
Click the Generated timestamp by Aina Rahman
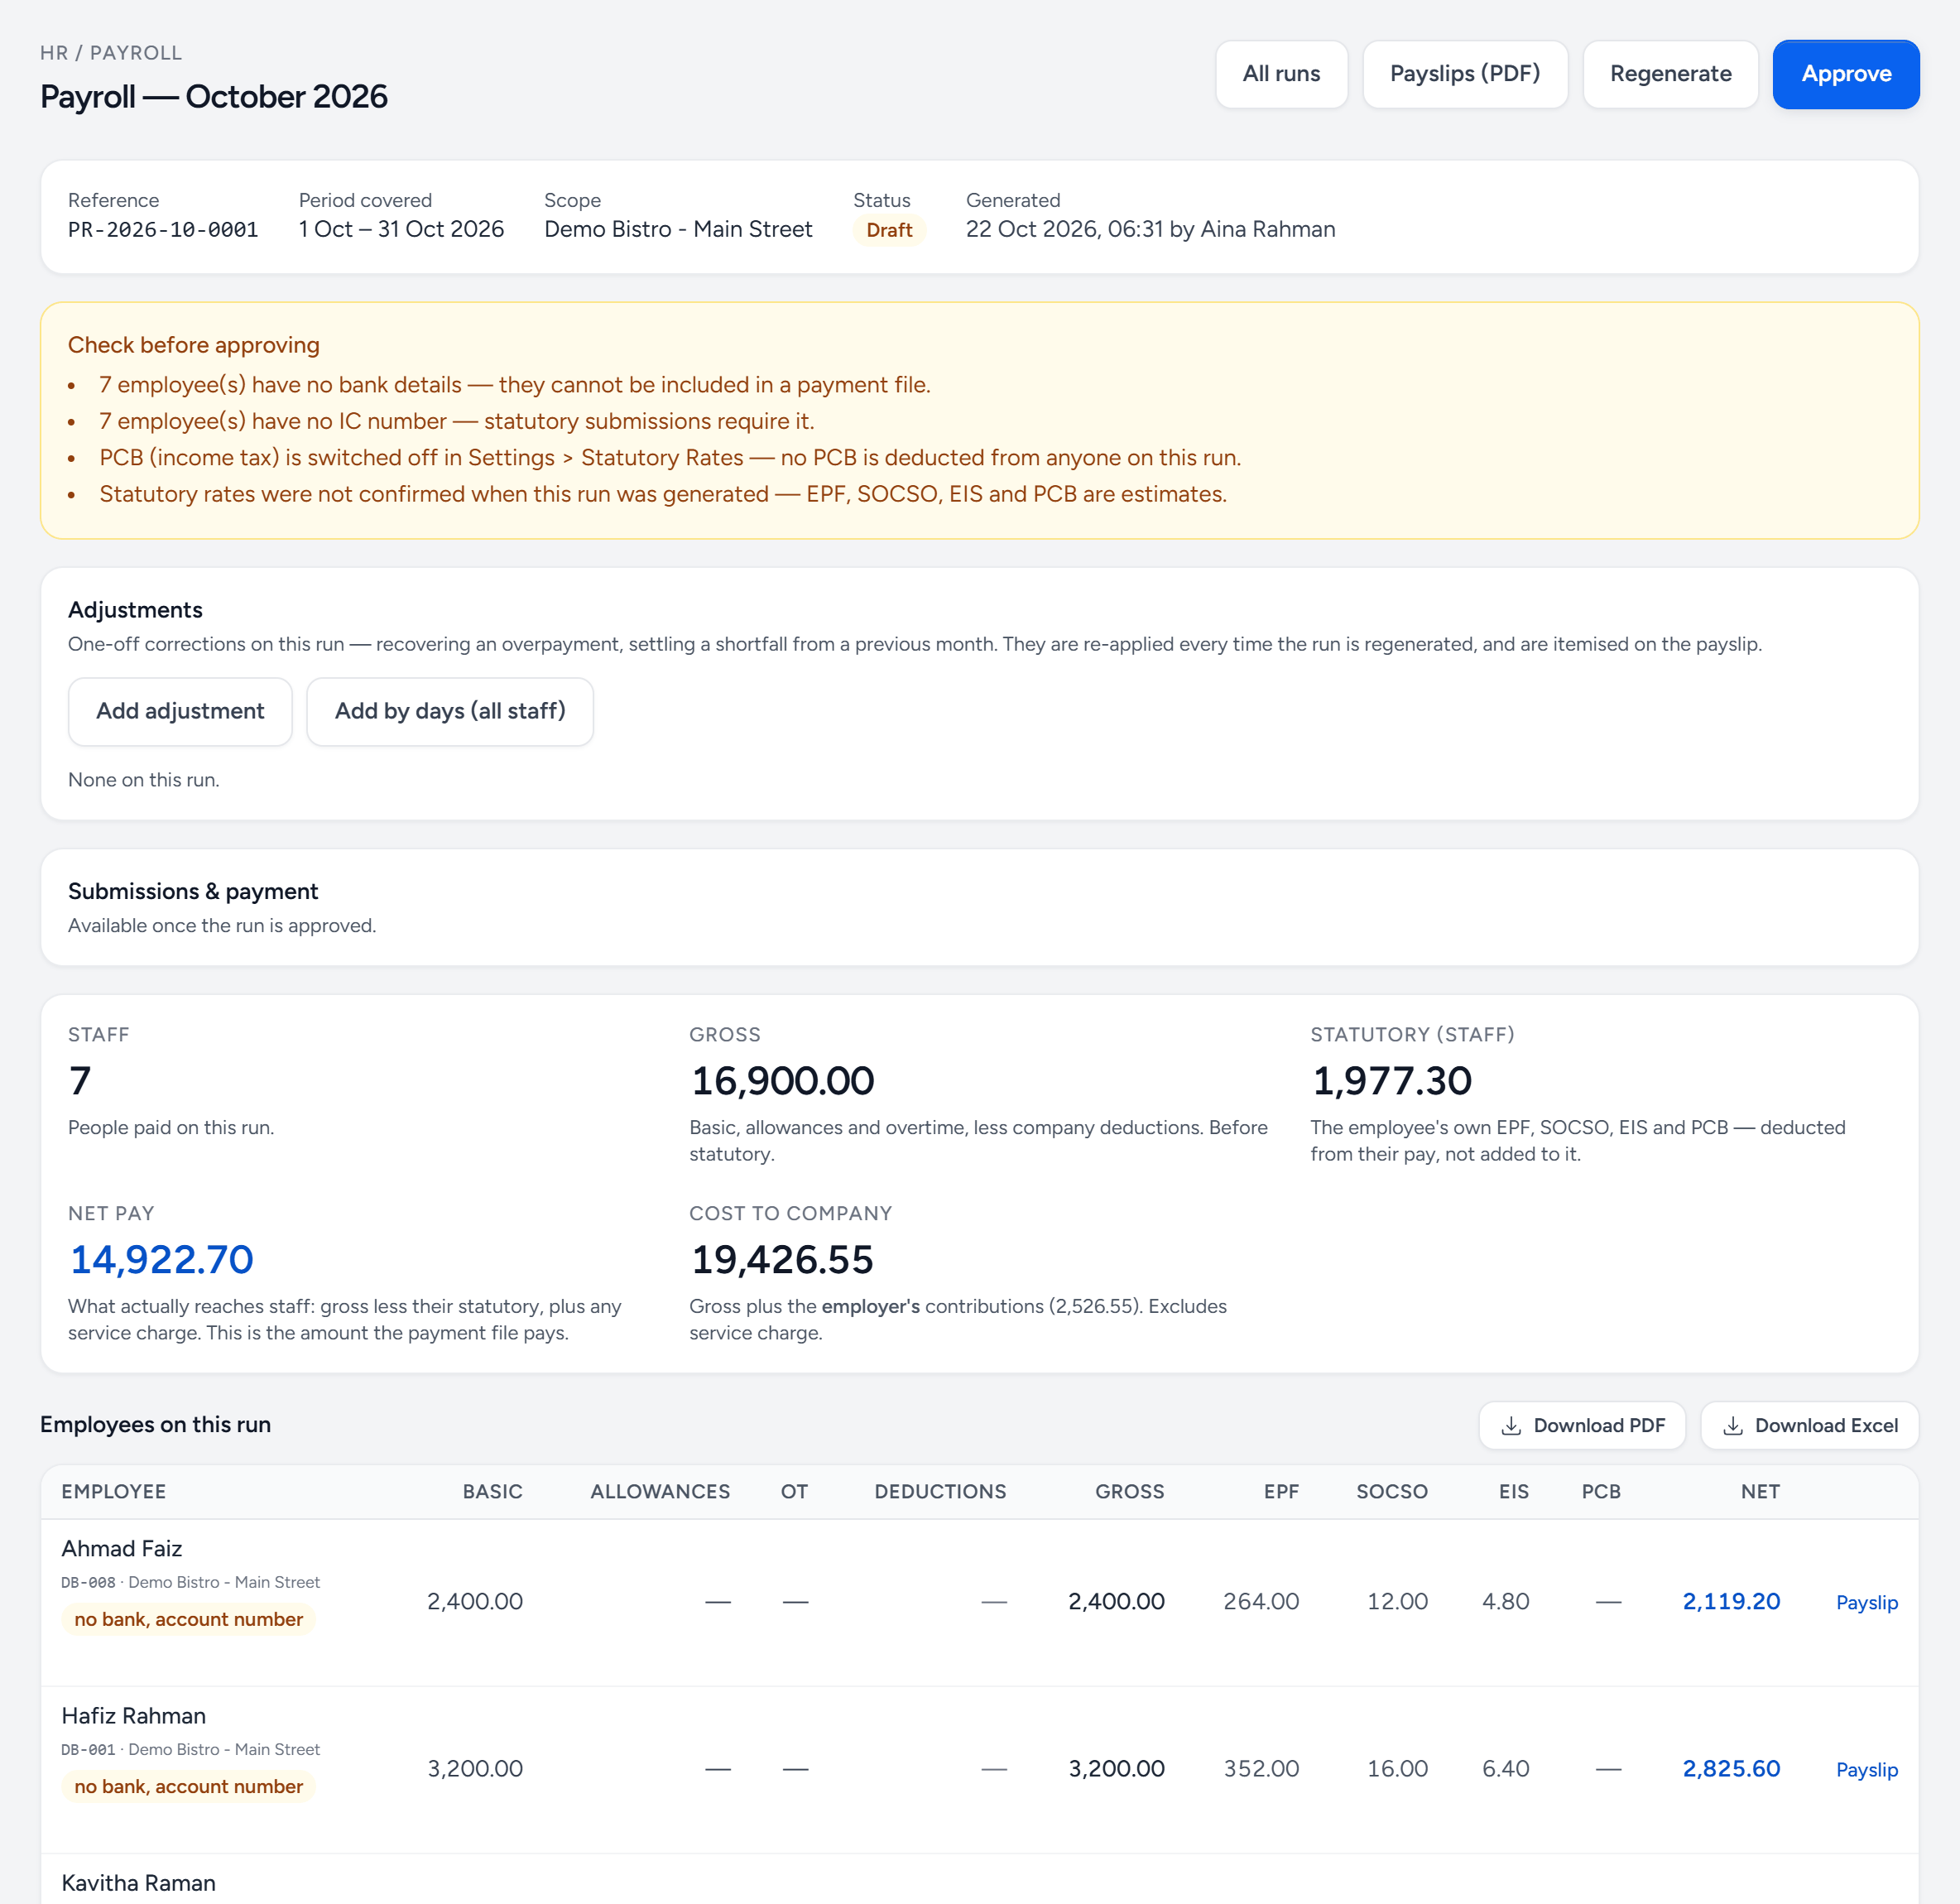(x=1150, y=229)
